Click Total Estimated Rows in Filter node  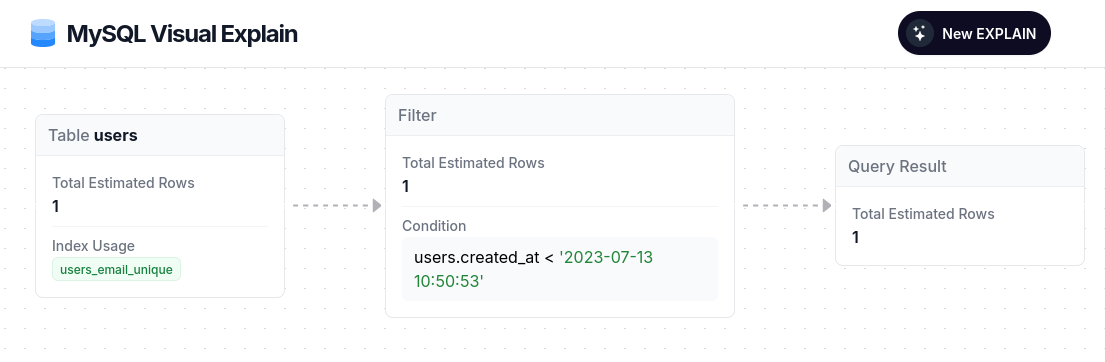click(x=474, y=163)
